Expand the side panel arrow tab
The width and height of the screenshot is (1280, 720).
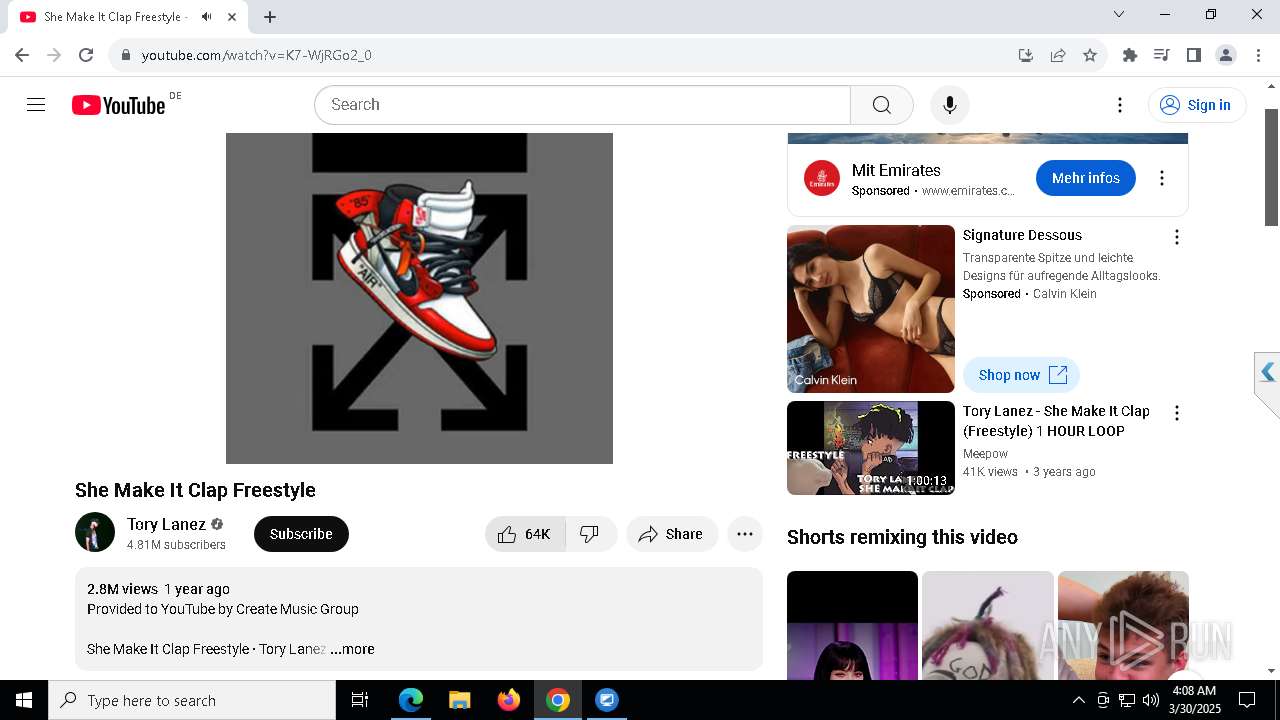pyautogui.click(x=1268, y=373)
